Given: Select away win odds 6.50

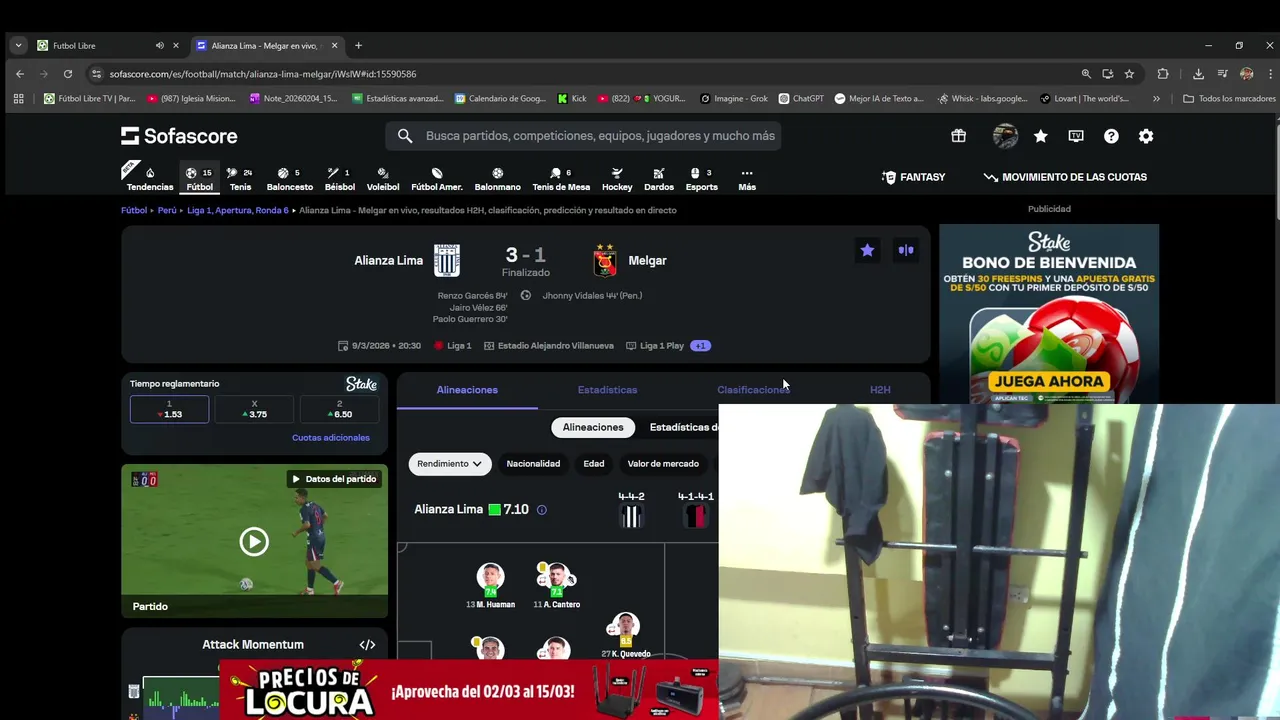Looking at the screenshot, I should point(339,409).
